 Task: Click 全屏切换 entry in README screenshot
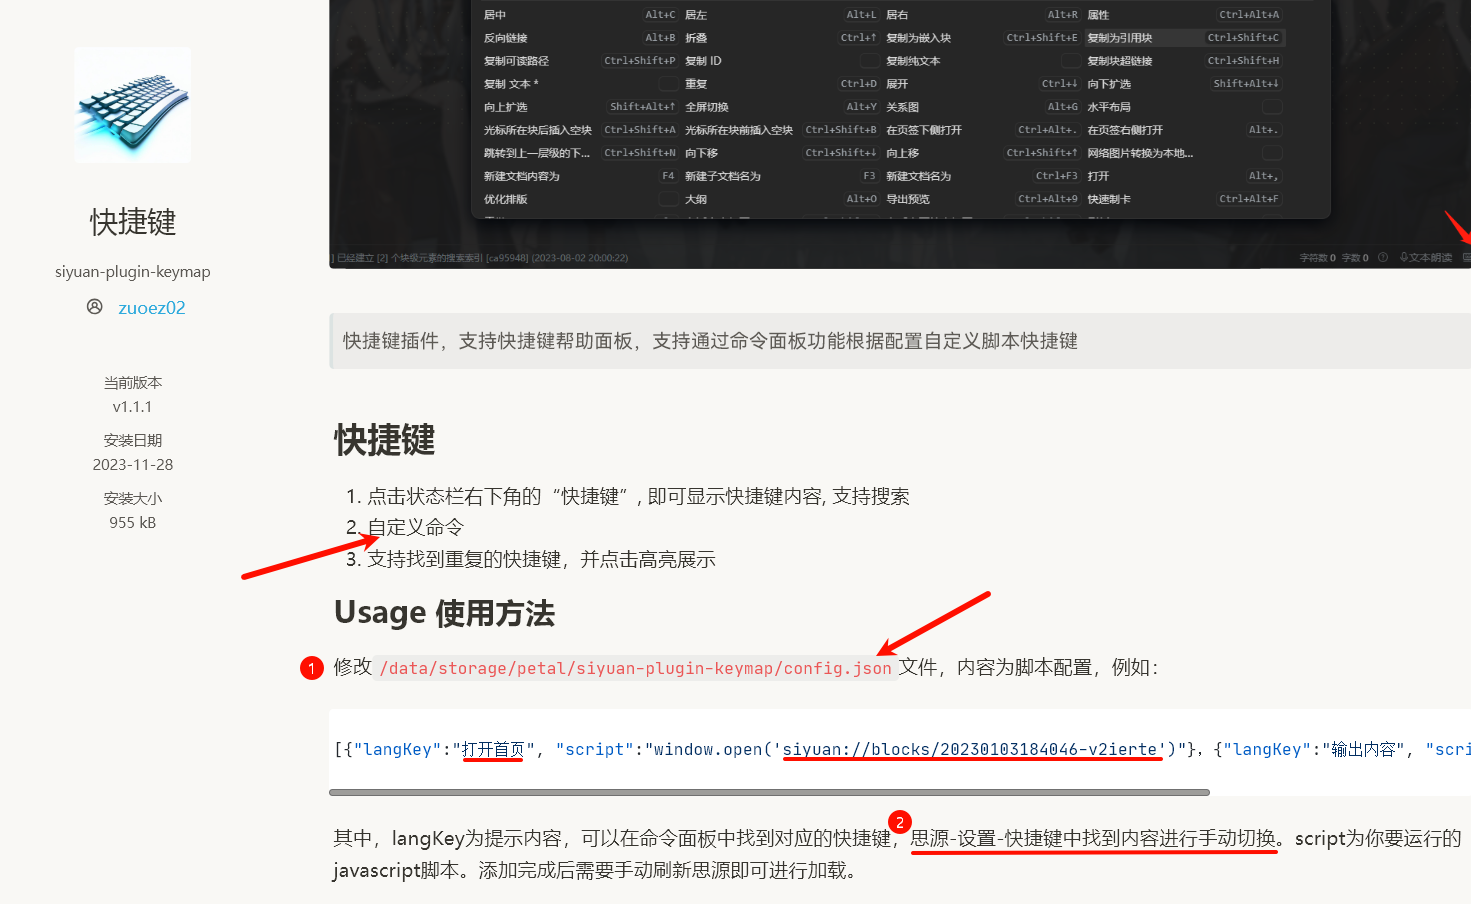(707, 107)
